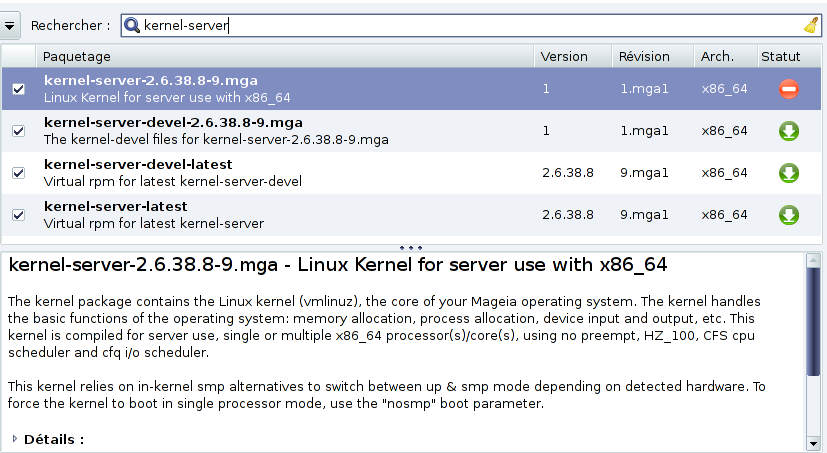This screenshot has height=453, width=827.
Task: Click in the Rechercher search field
Action: click(x=471, y=25)
